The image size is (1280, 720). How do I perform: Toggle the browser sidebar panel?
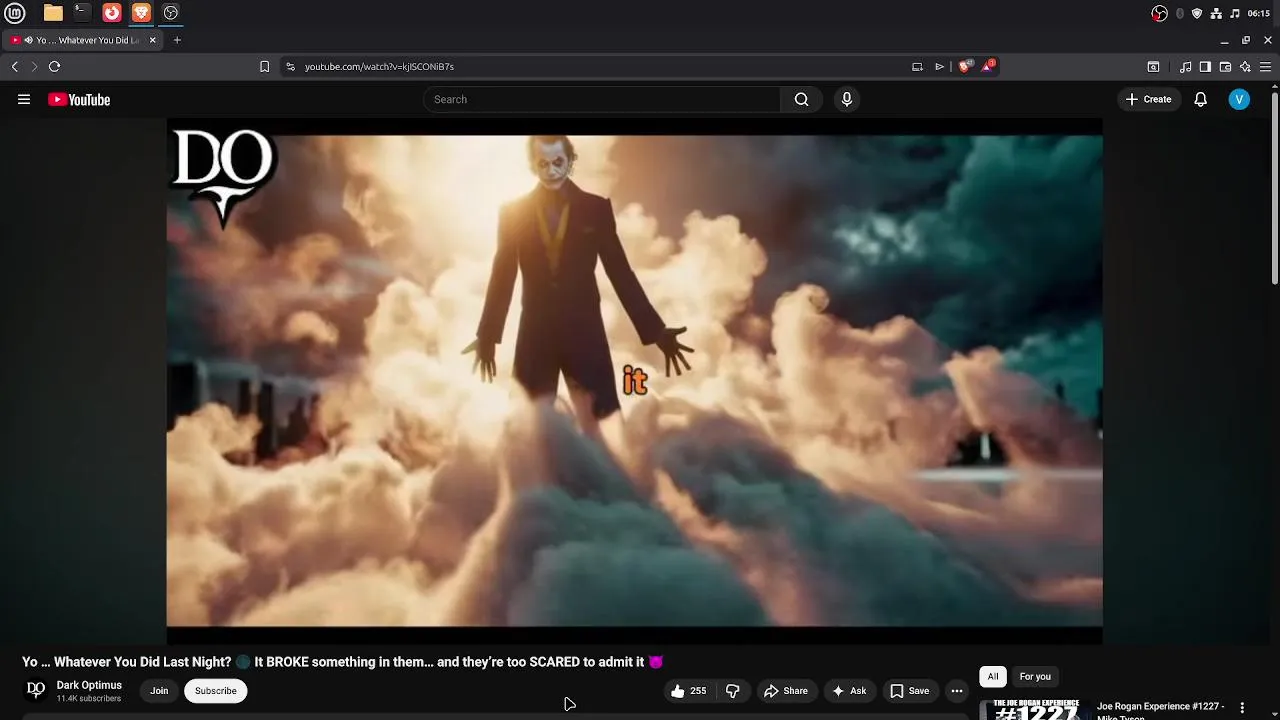1205,67
